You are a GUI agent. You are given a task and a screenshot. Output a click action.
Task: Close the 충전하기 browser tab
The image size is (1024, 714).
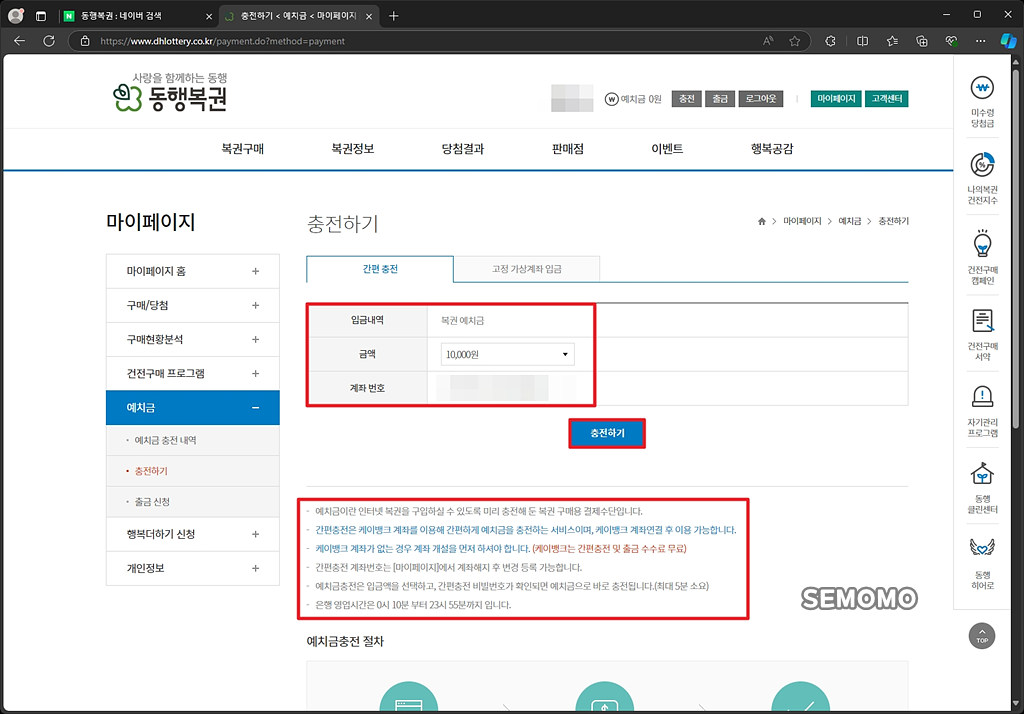point(369,16)
